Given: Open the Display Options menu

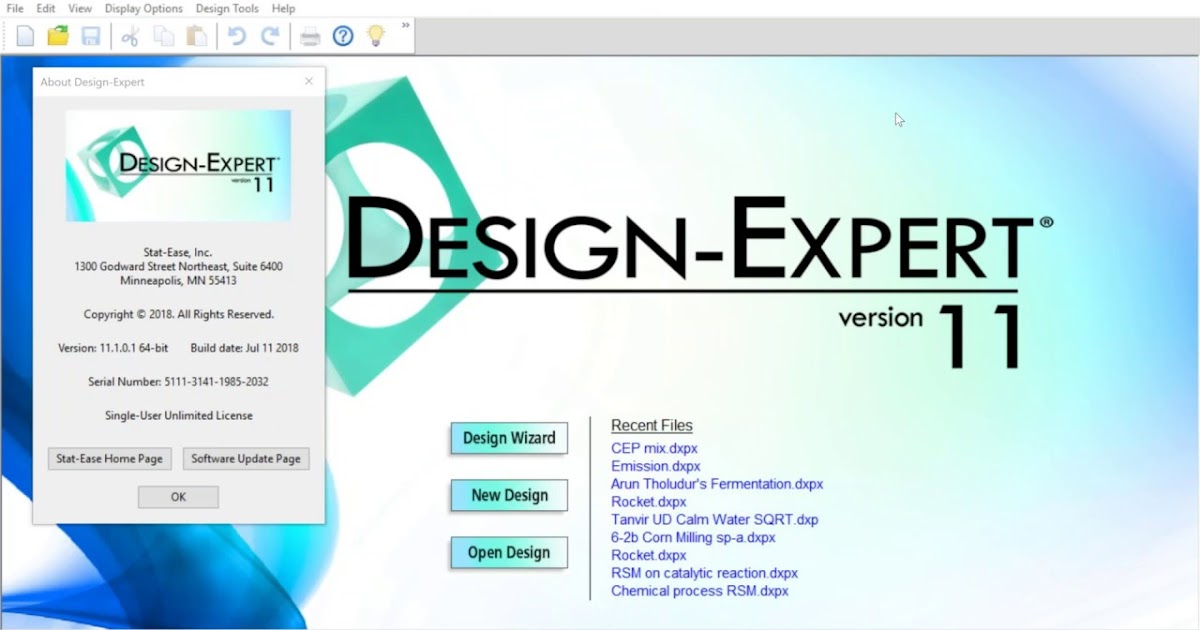Looking at the screenshot, I should pyautogui.click(x=143, y=8).
